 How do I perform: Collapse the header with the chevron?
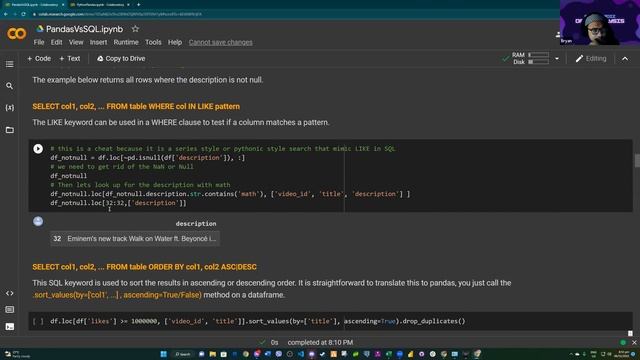tap(625, 59)
